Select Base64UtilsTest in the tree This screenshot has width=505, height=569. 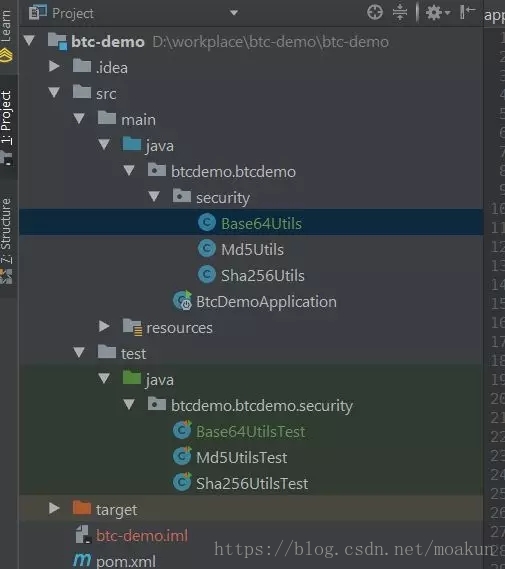tap(250, 432)
